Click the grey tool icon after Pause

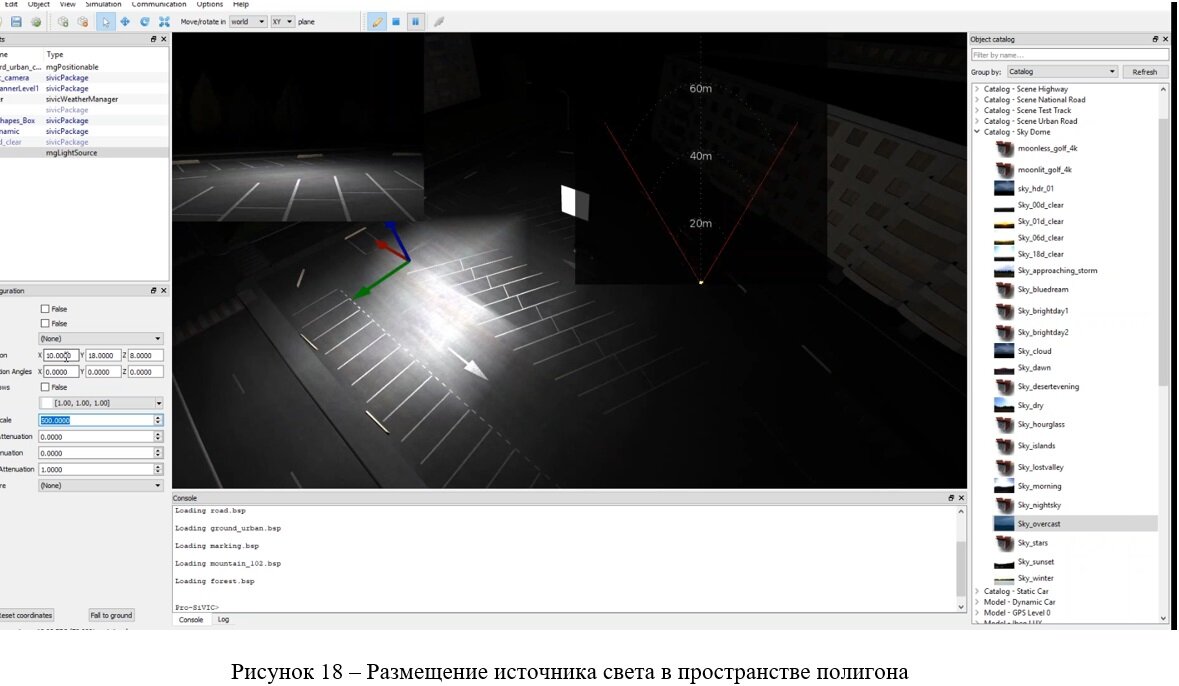point(438,22)
